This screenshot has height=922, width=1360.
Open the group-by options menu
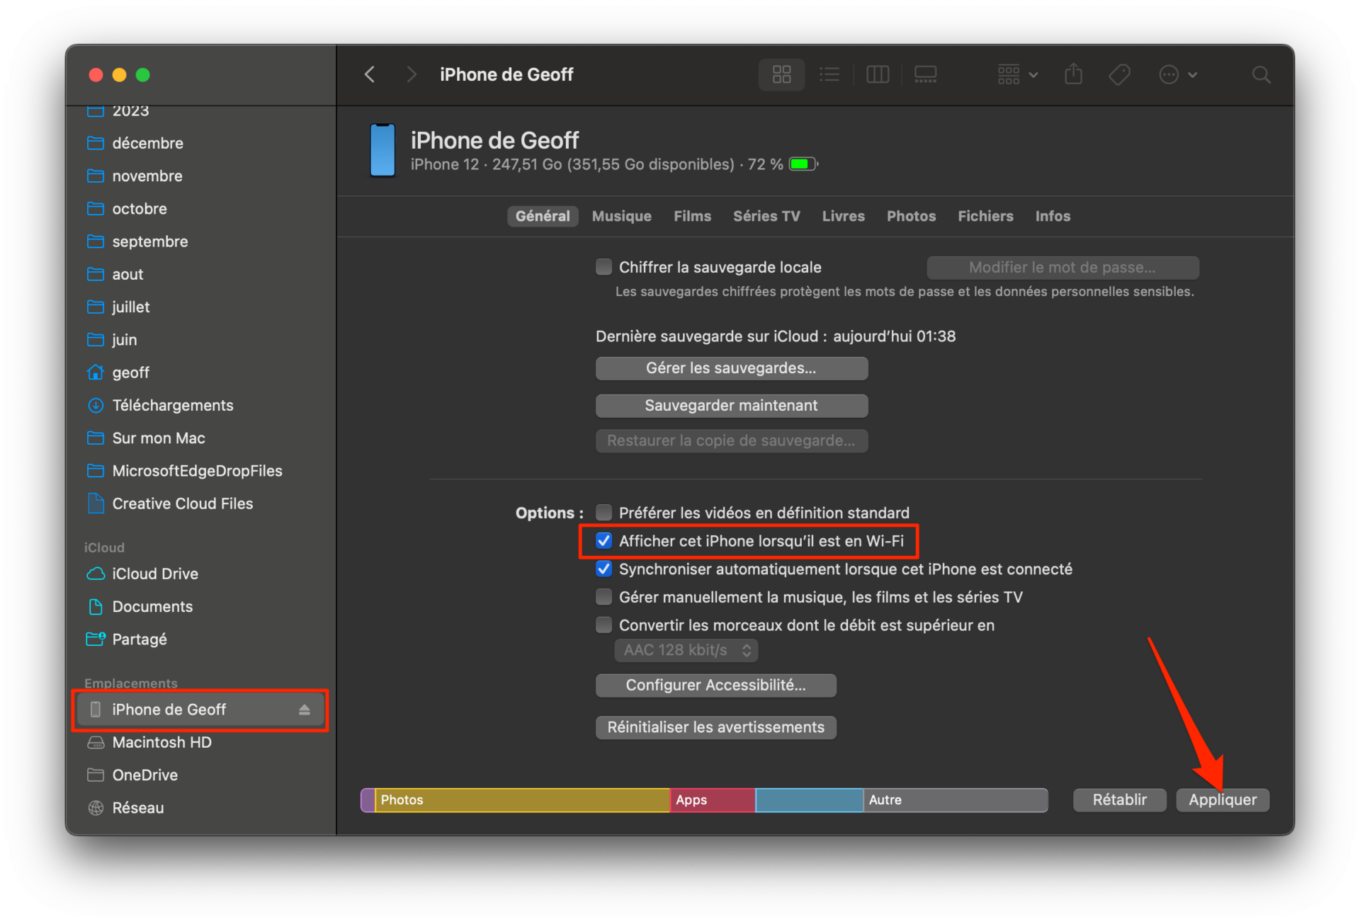pos(1018,74)
